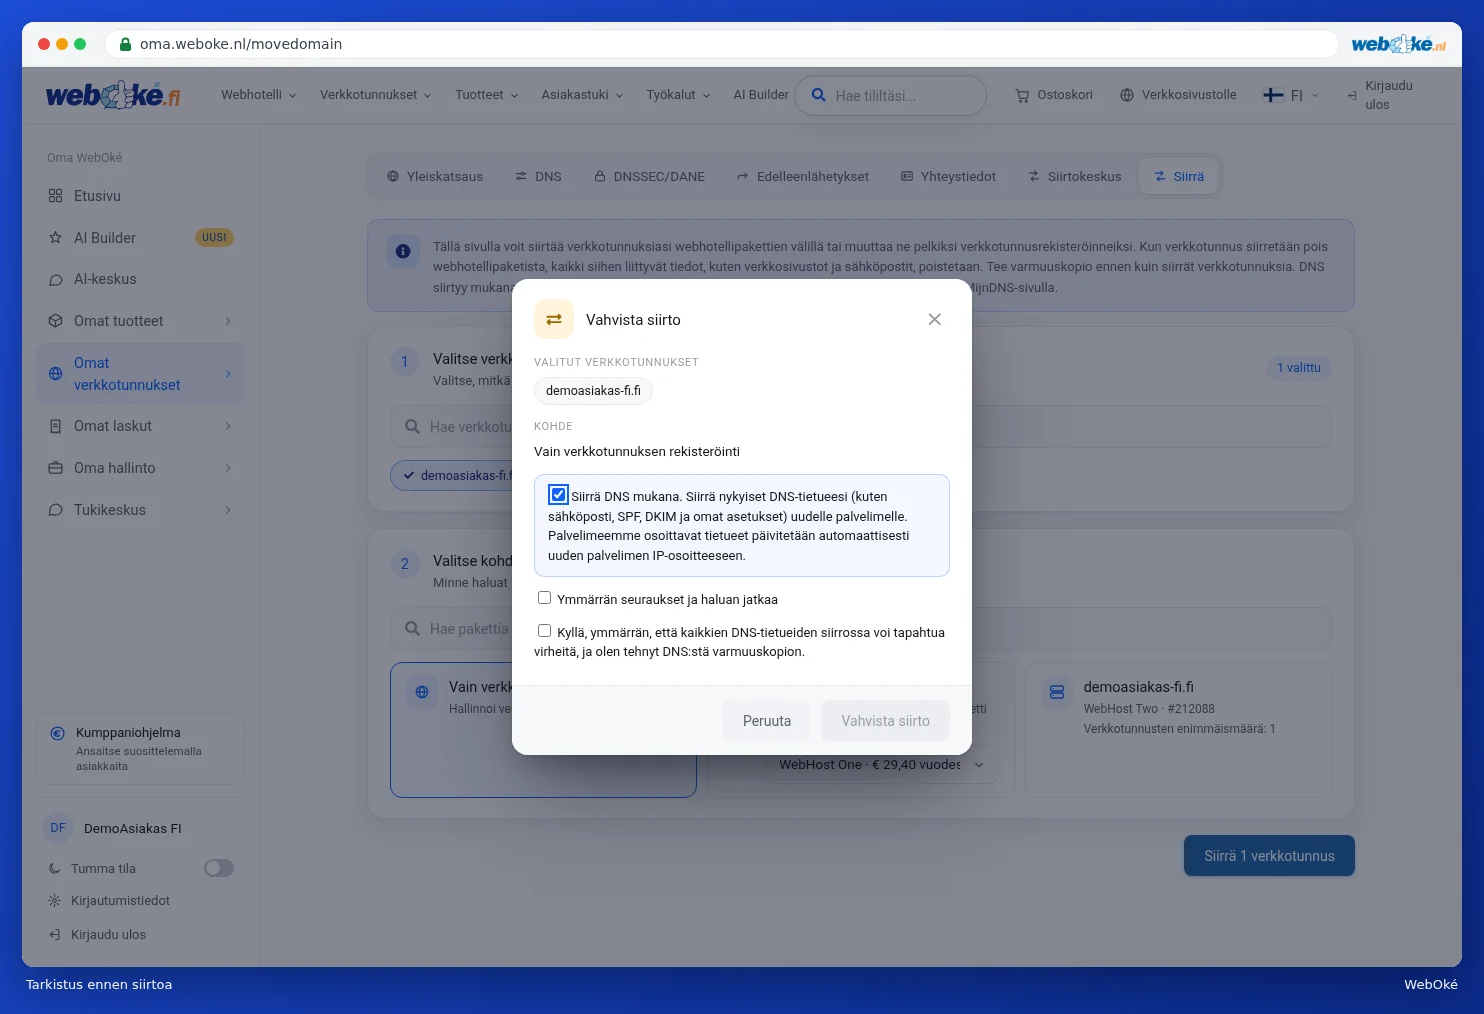Screen dimensions: 1484x1014
Task: Click the DF avatar for DemoAsiakas FI
Action: (x=58, y=828)
